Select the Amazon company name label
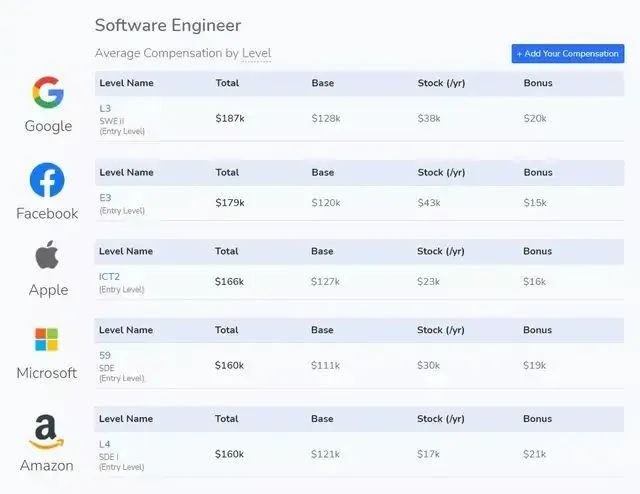This screenshot has height=494, width=640. pyautogui.click(x=47, y=465)
